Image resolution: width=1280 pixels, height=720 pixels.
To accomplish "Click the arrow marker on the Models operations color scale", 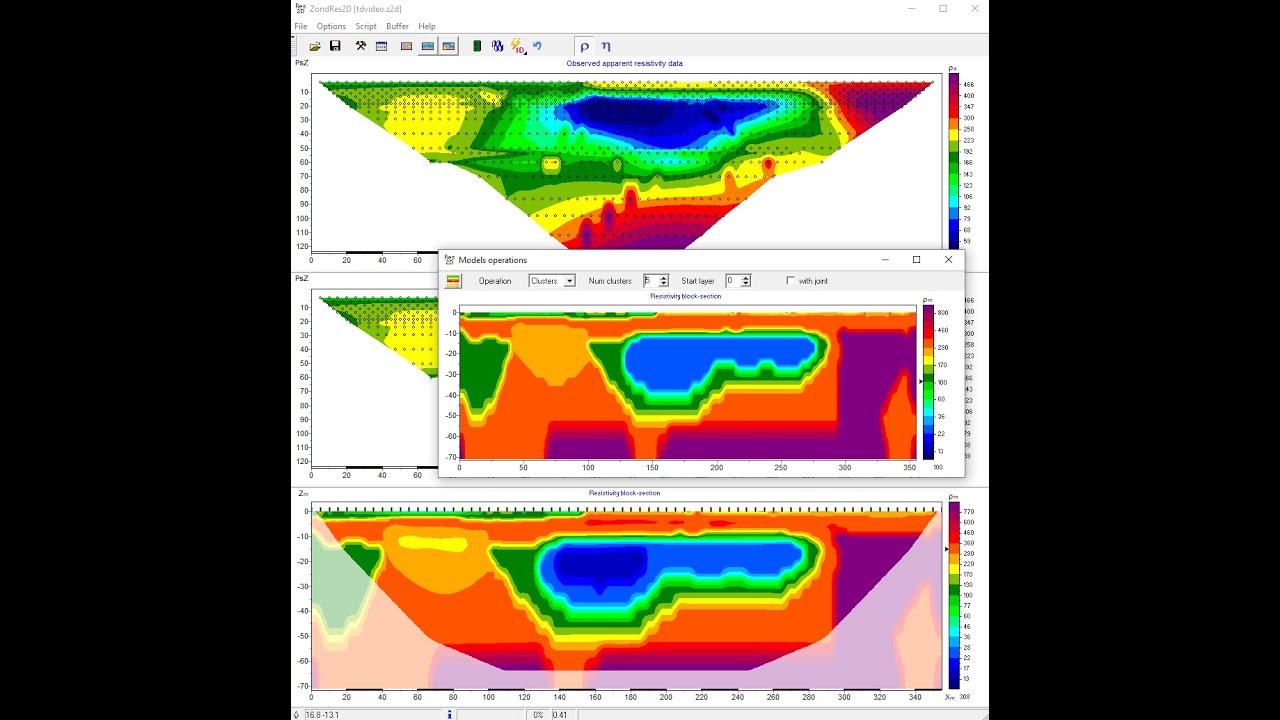I will [921, 382].
